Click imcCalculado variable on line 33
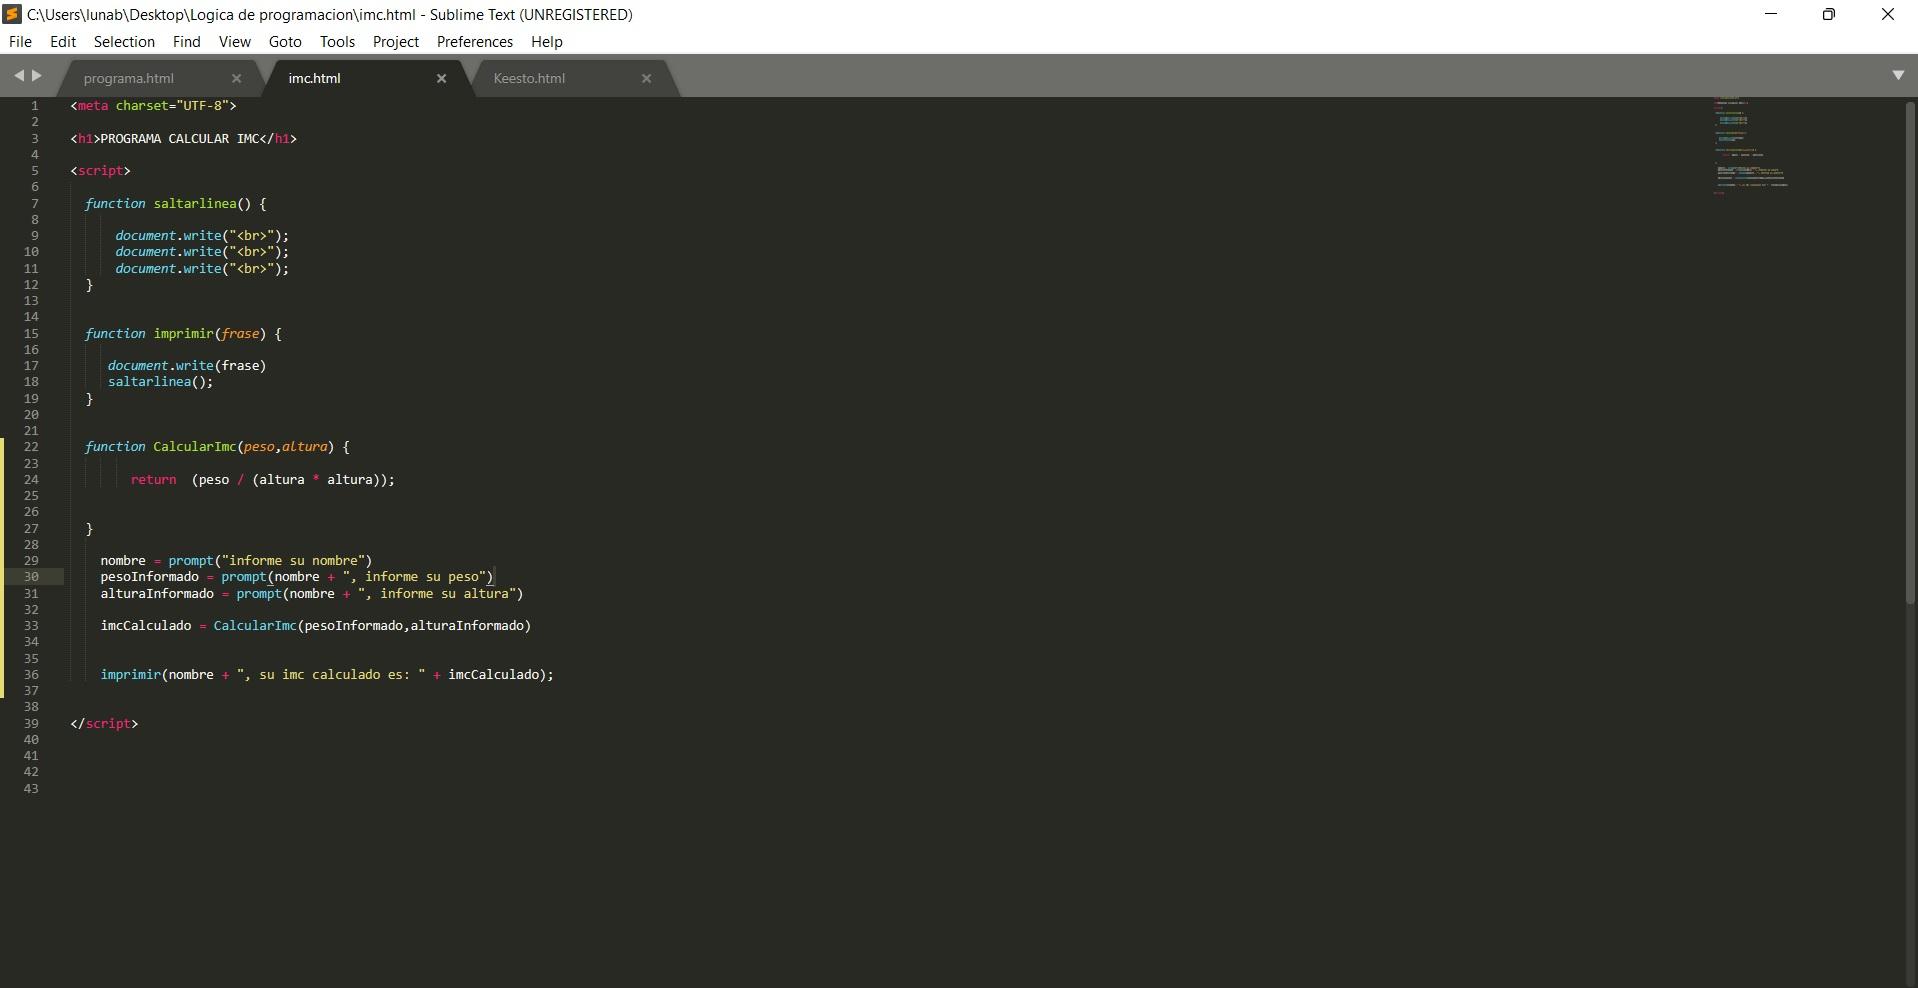 pos(146,626)
